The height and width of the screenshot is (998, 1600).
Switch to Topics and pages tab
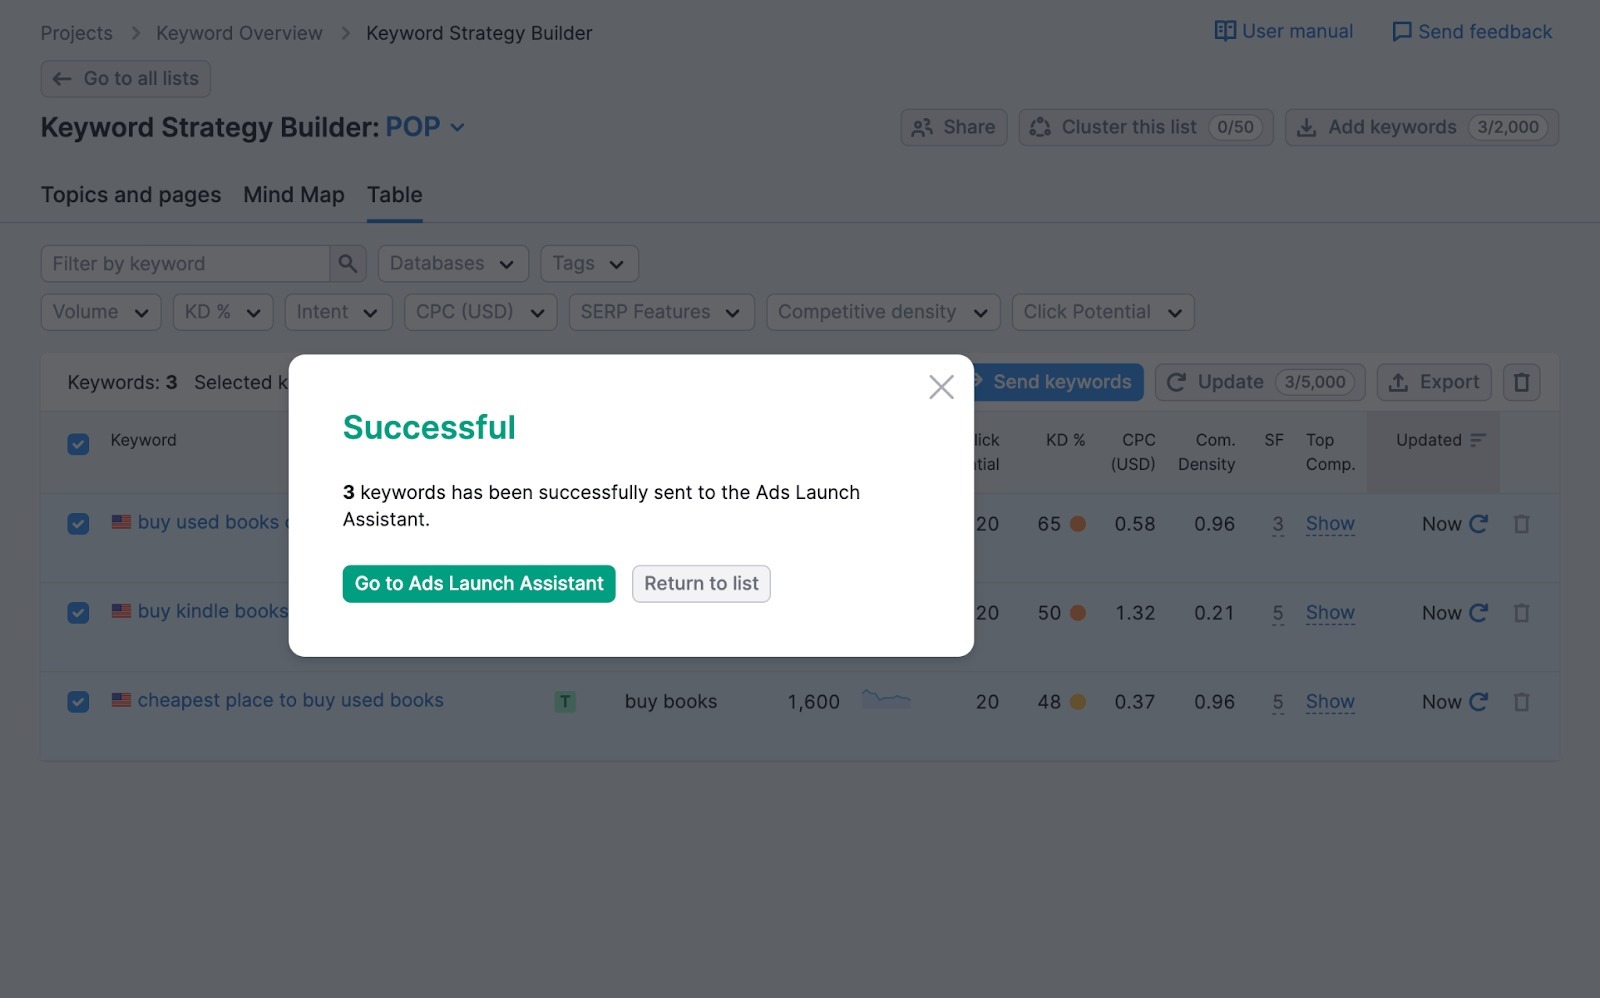click(131, 195)
